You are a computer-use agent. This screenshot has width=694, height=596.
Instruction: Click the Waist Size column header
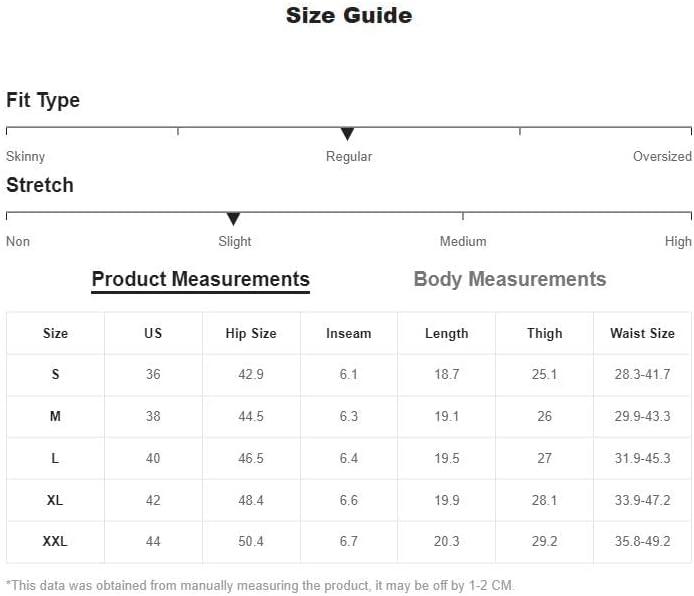coord(642,333)
